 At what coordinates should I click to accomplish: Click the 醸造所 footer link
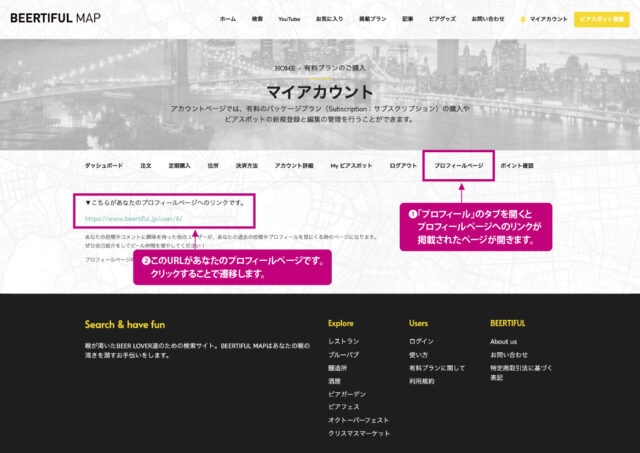tap(338, 368)
